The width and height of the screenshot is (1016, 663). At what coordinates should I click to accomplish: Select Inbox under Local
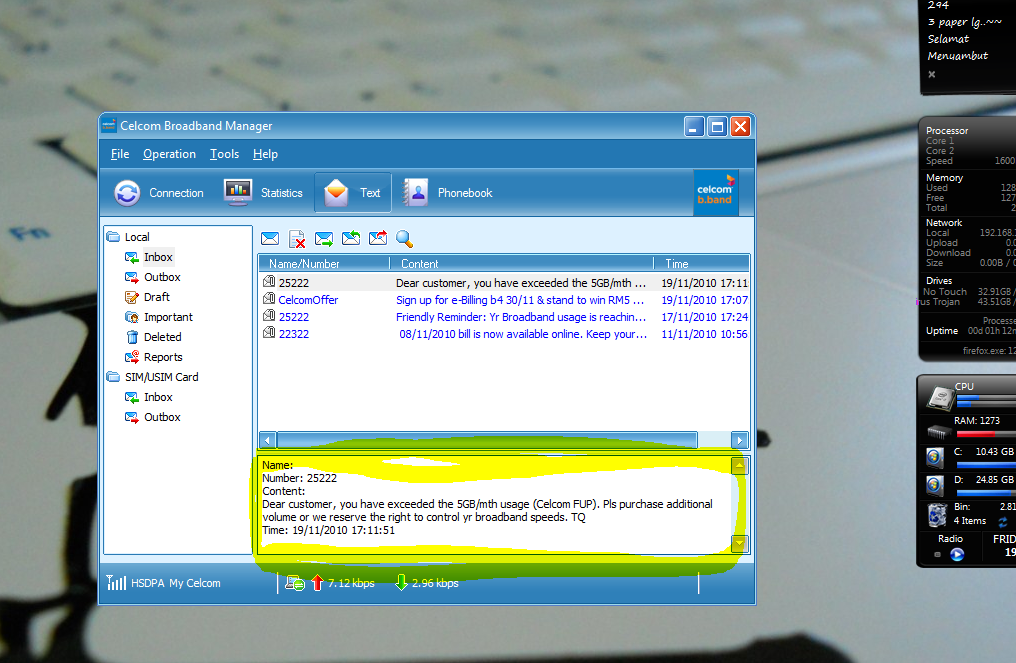pos(158,257)
